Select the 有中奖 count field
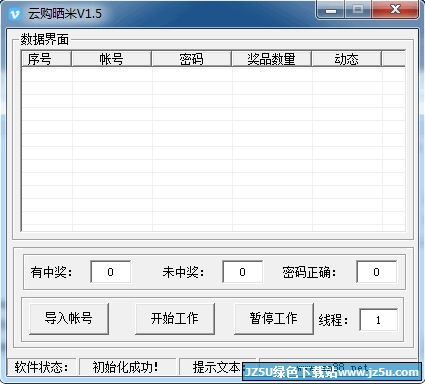Screen dimensions: 425x384 [x=111, y=272]
